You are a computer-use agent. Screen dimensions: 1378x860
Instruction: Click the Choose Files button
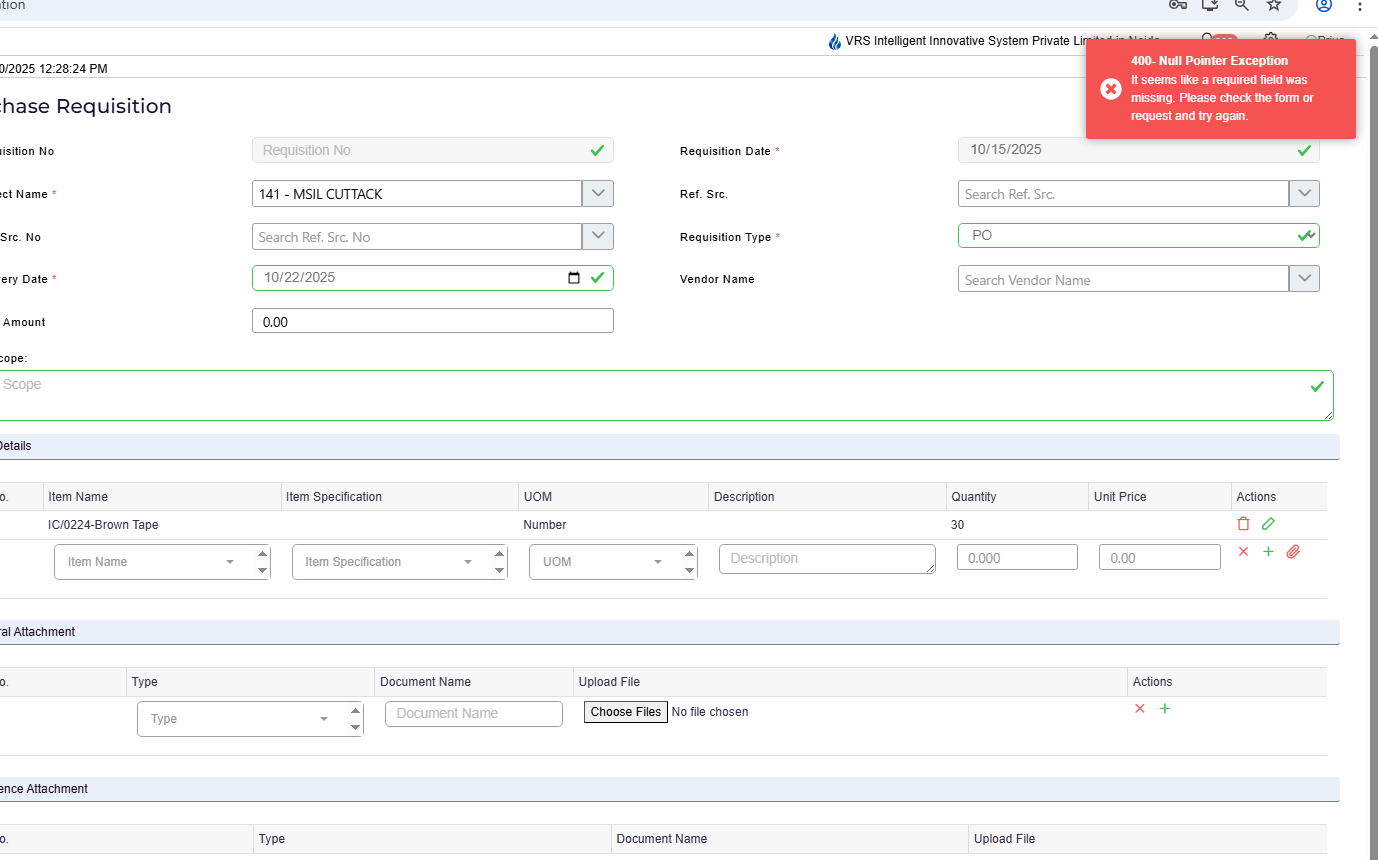(625, 712)
